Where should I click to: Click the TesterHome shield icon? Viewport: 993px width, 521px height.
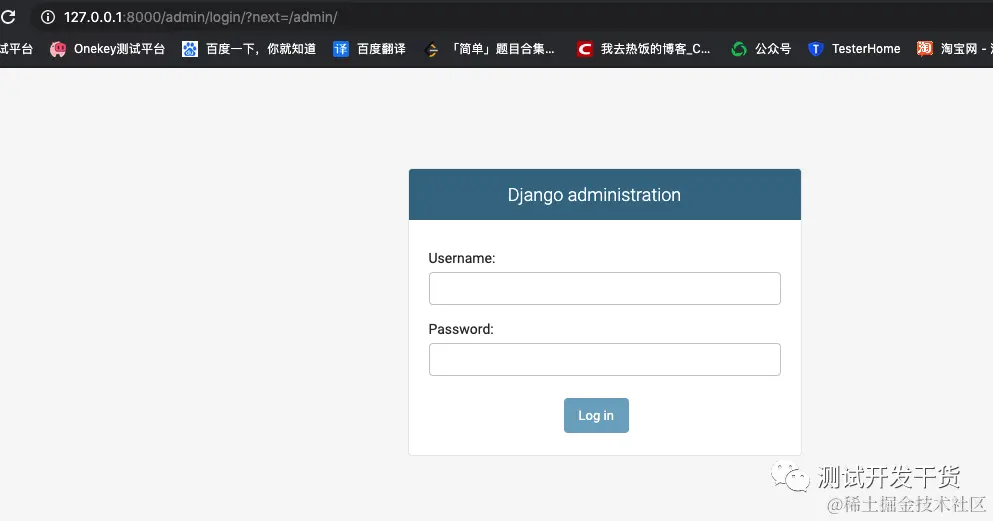pos(816,49)
